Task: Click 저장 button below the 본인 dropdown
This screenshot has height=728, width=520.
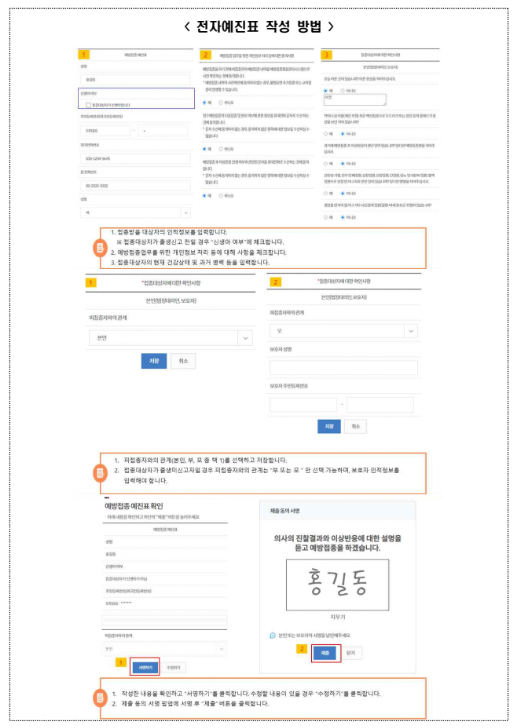Action: (x=154, y=361)
